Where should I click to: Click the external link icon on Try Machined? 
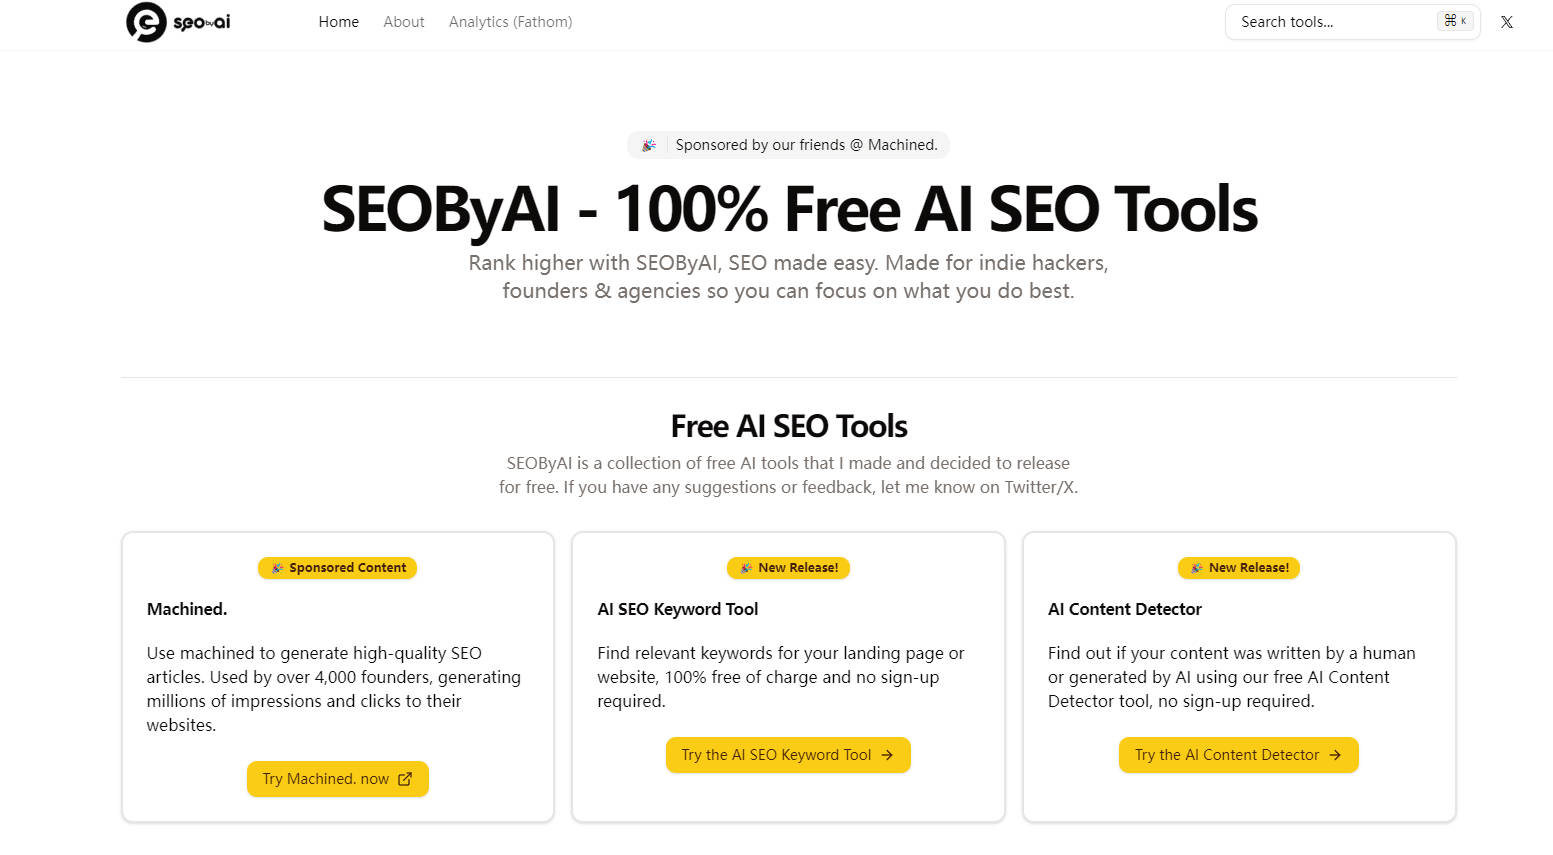click(405, 779)
